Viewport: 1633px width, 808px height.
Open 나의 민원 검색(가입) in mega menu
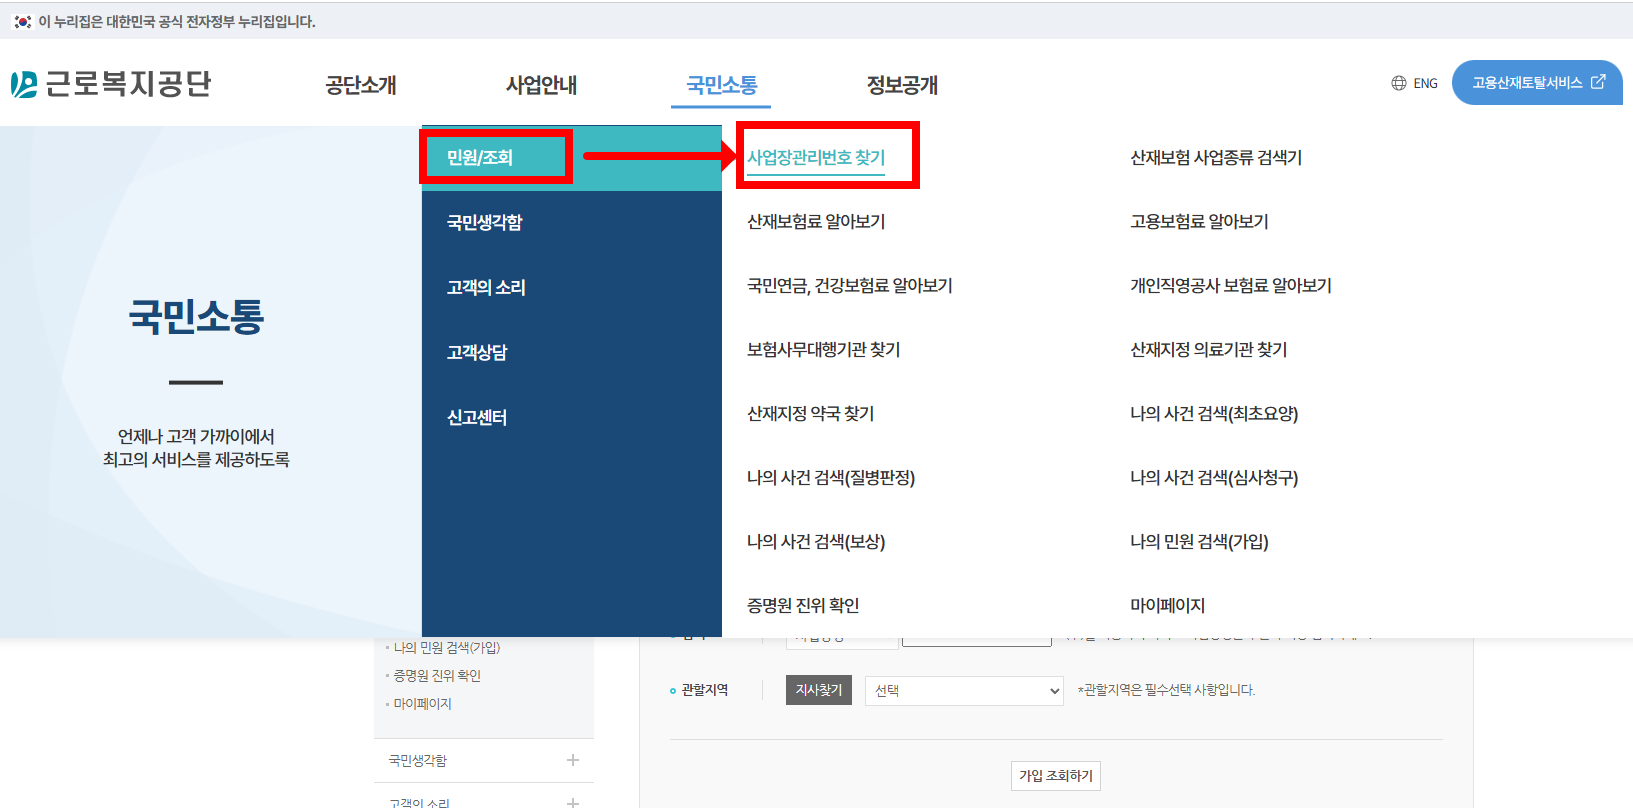(1199, 541)
